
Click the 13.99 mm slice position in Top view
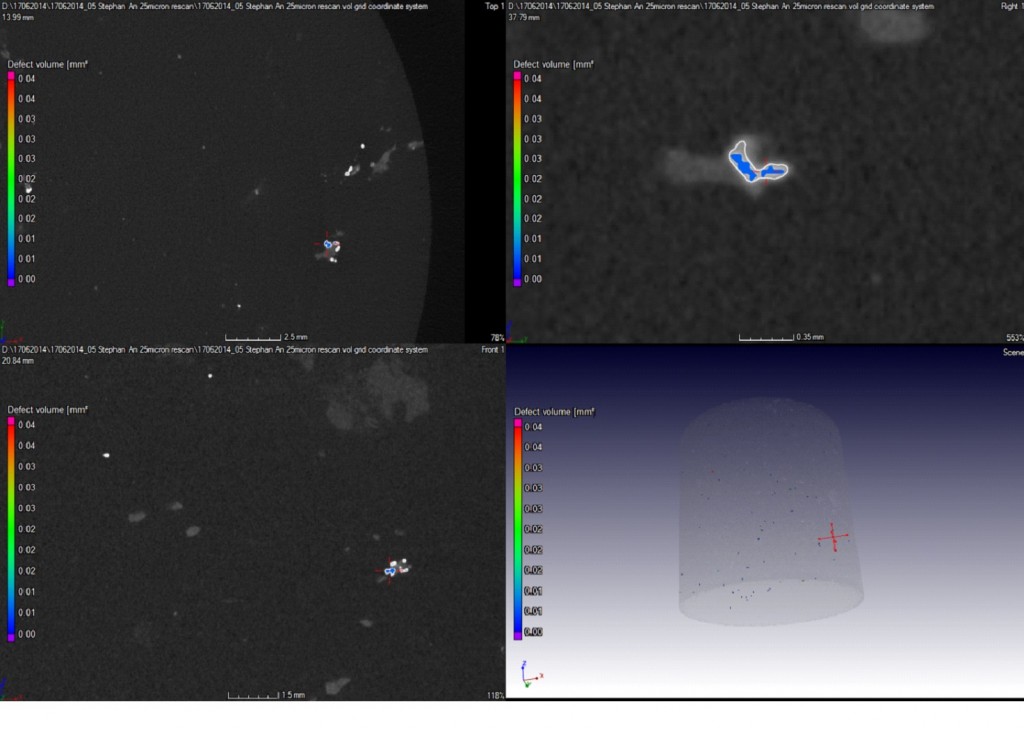pyautogui.click(x=18, y=17)
